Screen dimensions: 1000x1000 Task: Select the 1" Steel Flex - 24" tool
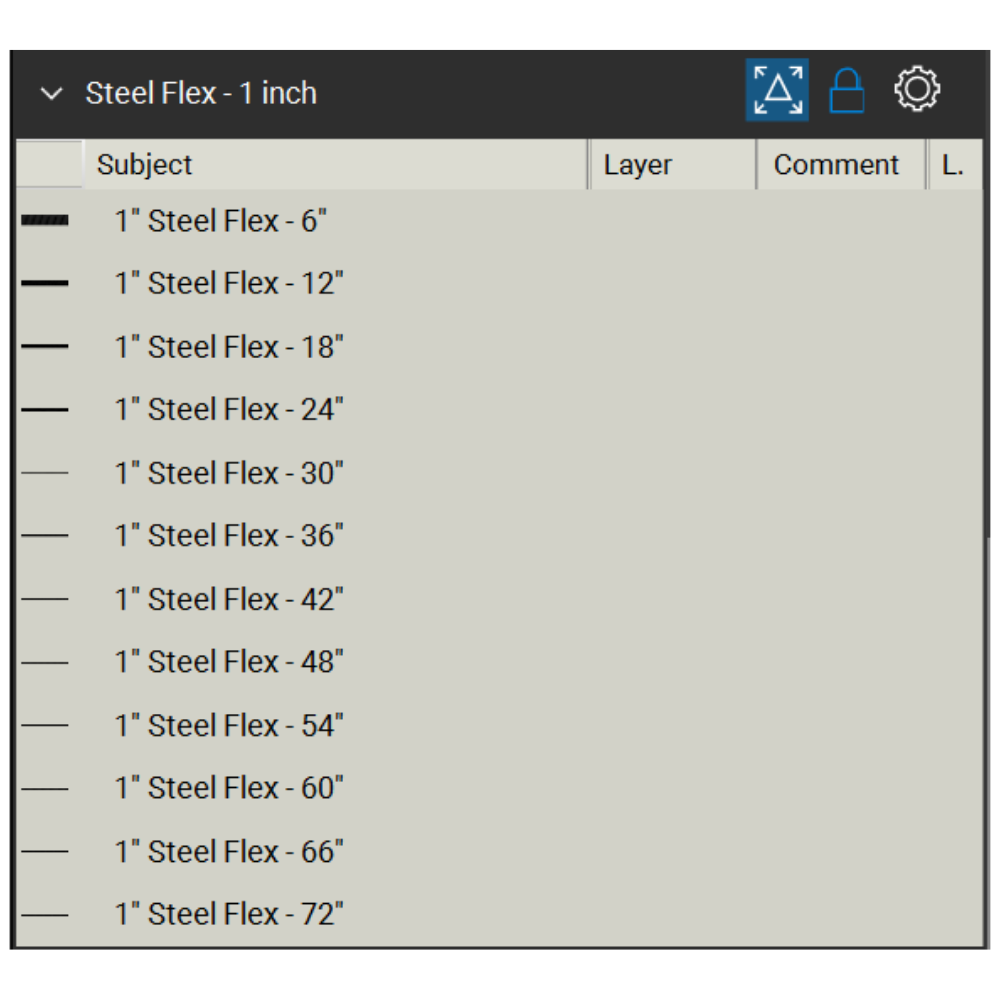click(x=229, y=410)
